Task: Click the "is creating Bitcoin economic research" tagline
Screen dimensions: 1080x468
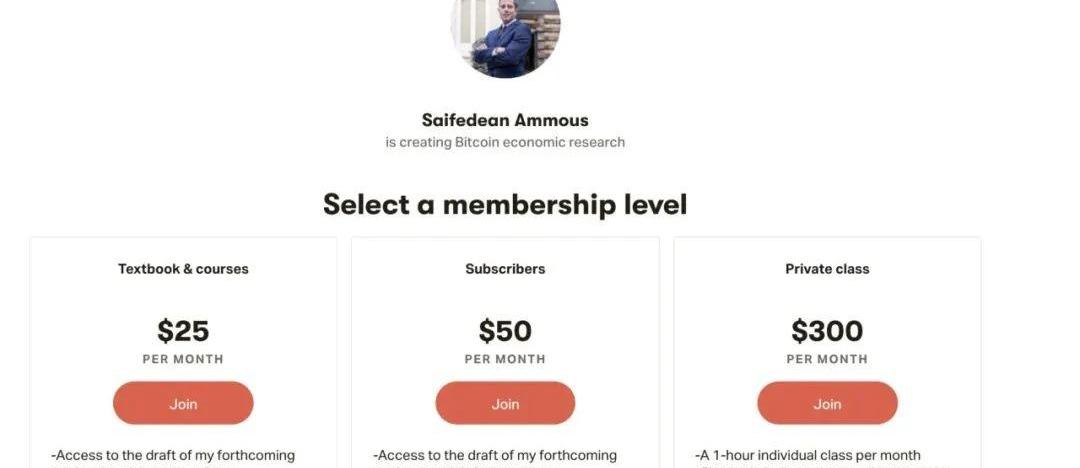Action: [x=505, y=142]
